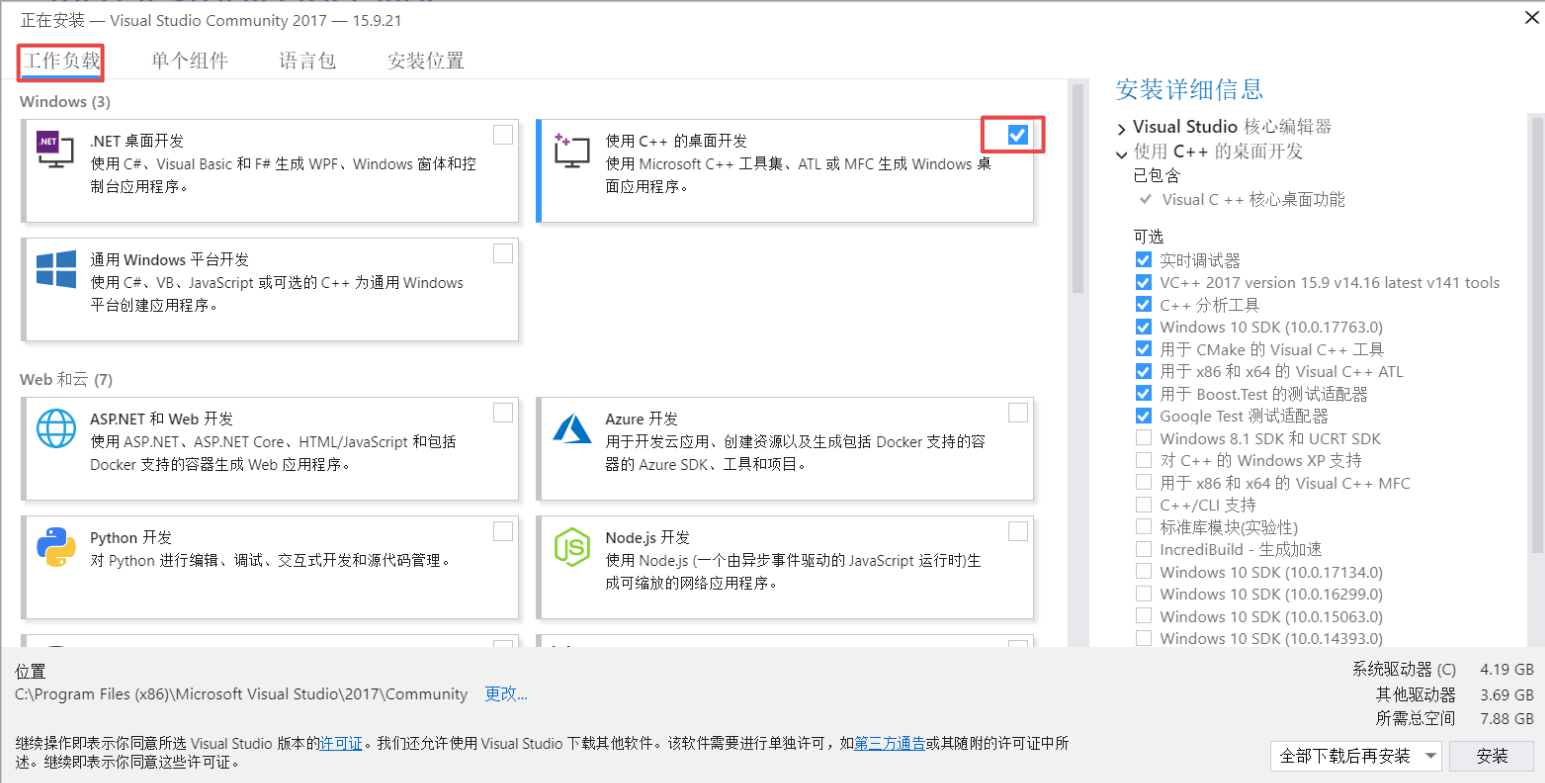This screenshot has height=783, width=1545.
Task: Click the install path C:\Program Files (x86) text
Action: tap(241, 694)
